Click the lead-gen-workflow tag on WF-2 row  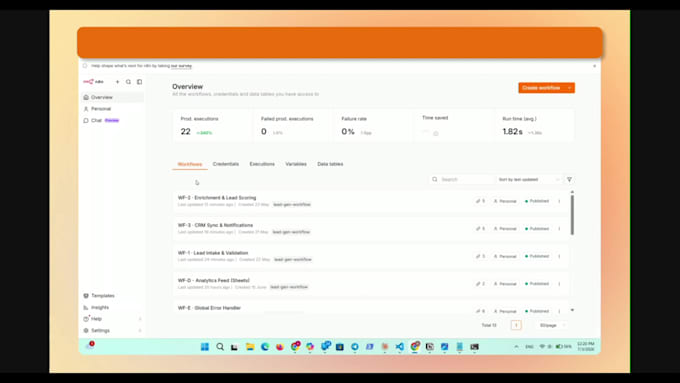292,205
